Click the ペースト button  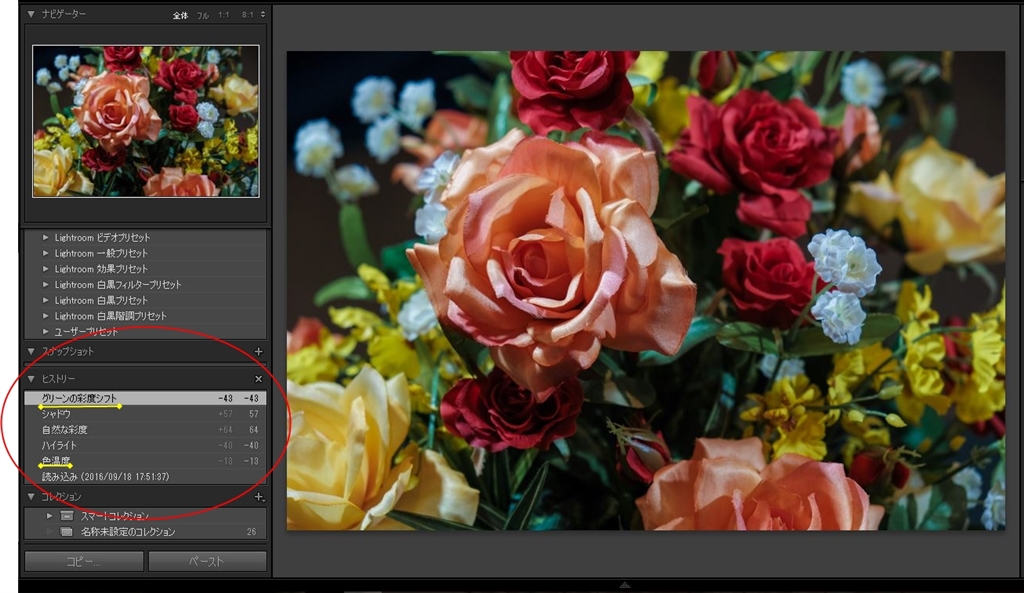click(207, 562)
